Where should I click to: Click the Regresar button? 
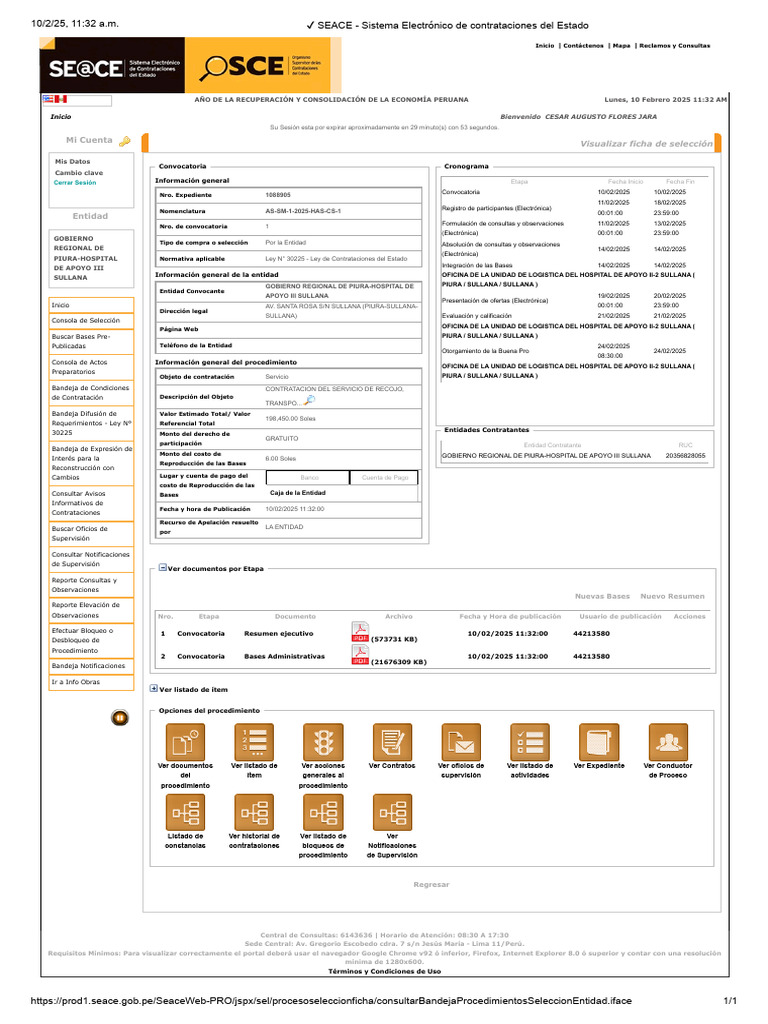tap(431, 884)
